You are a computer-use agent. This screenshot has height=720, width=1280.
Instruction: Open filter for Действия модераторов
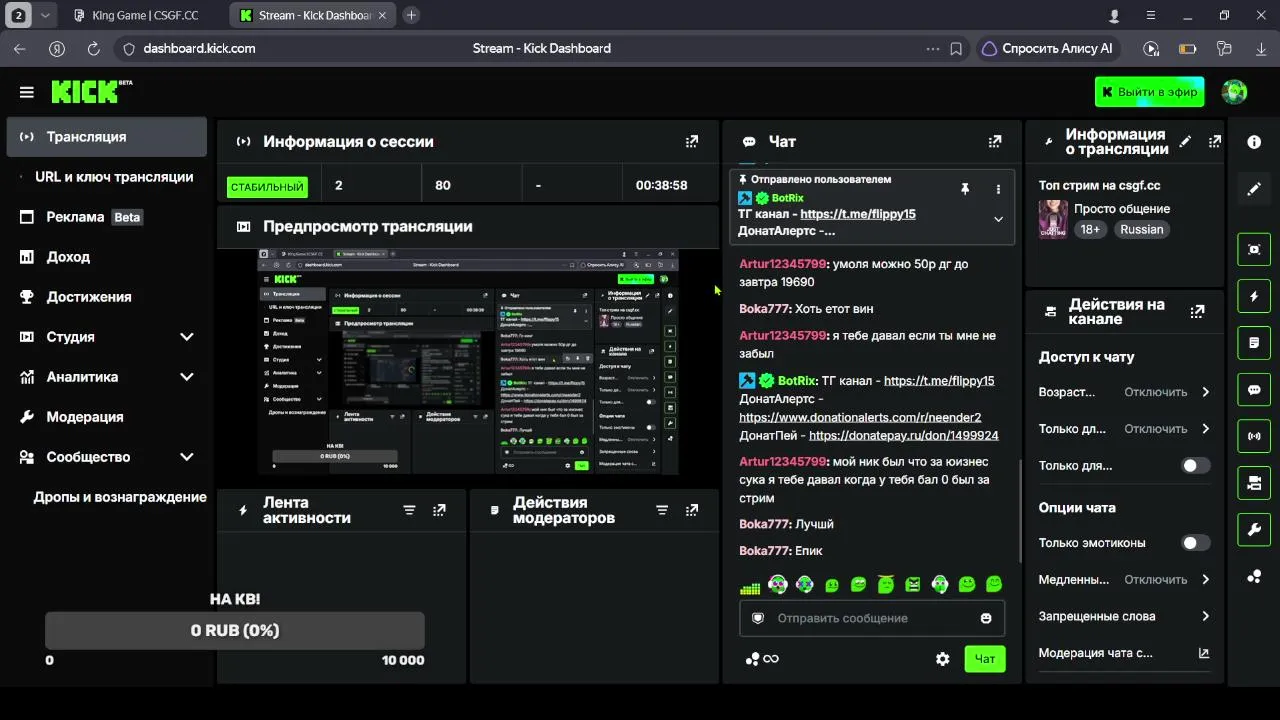click(x=662, y=510)
